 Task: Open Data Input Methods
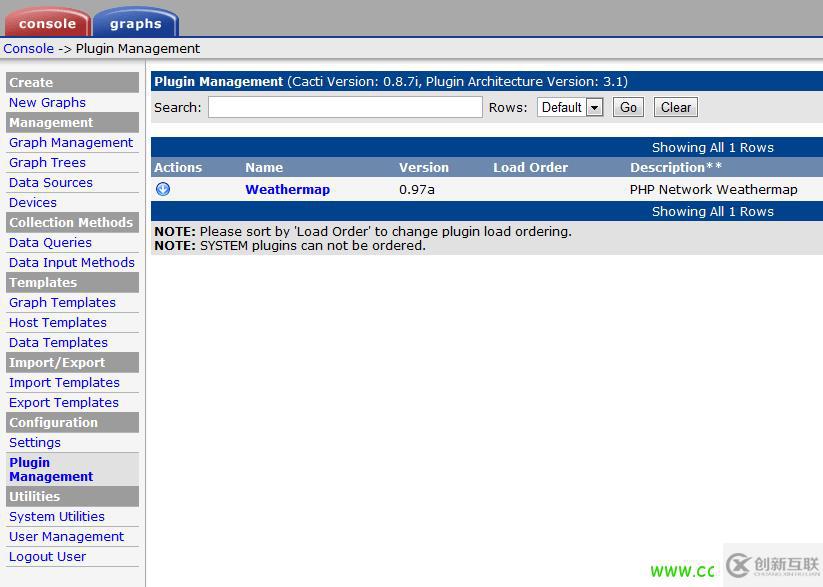point(72,262)
